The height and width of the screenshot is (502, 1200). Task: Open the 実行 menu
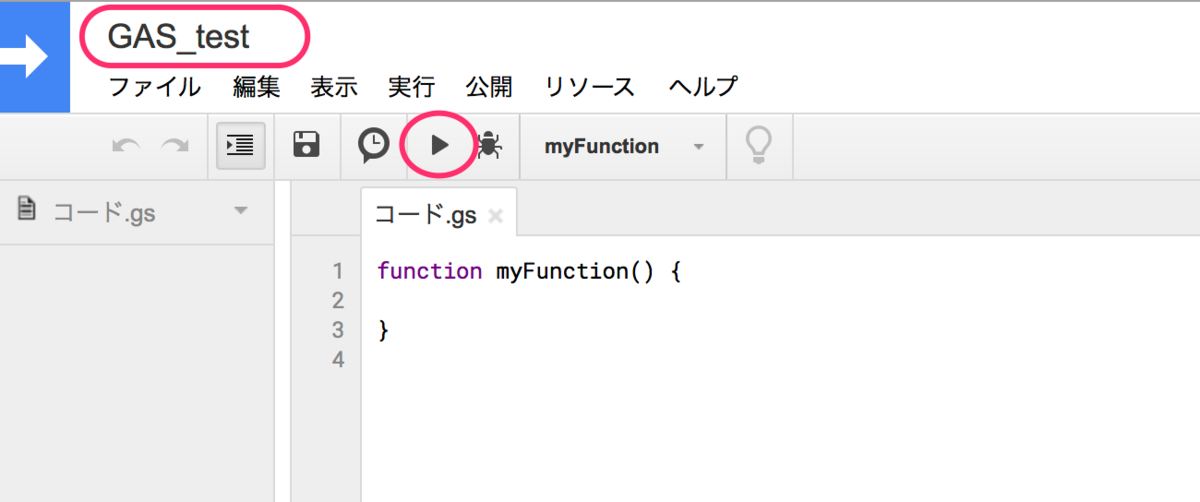[x=411, y=87]
